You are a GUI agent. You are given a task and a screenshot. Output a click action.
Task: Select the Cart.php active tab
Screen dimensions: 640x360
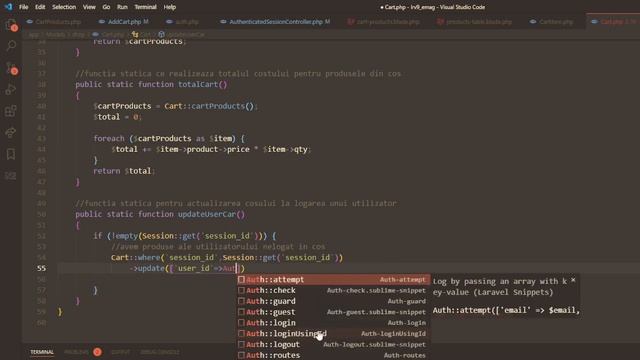[x=612, y=22]
